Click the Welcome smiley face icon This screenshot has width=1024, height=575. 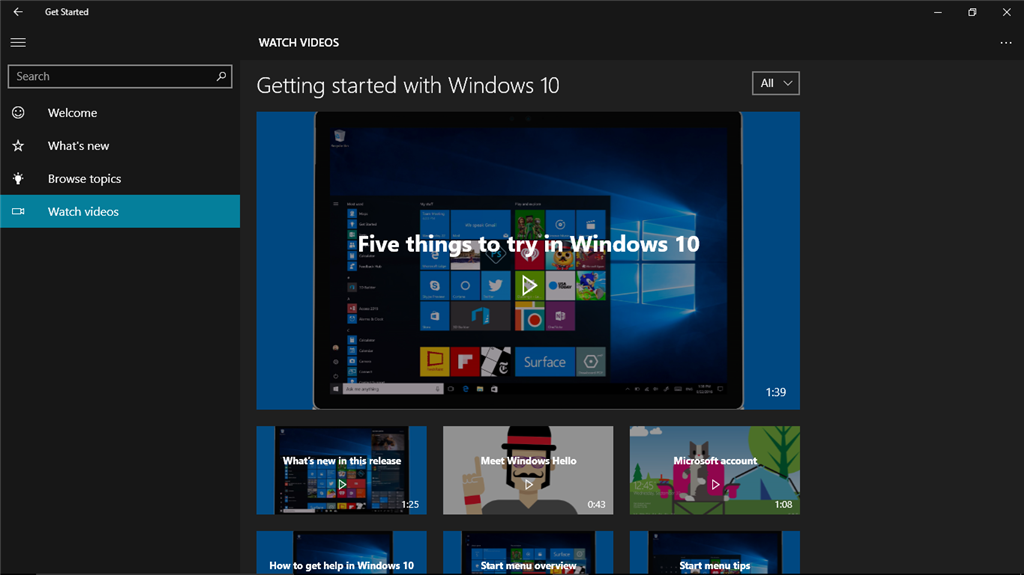pos(18,112)
